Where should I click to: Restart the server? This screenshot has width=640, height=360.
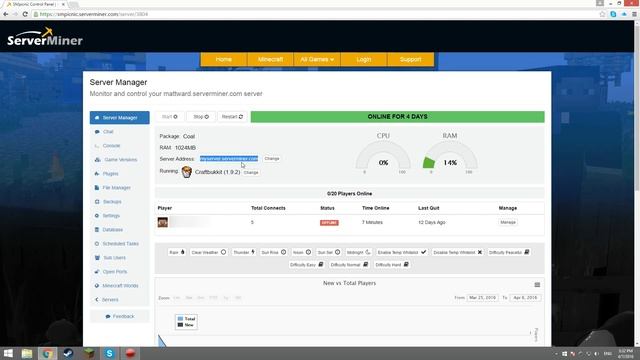[232, 117]
